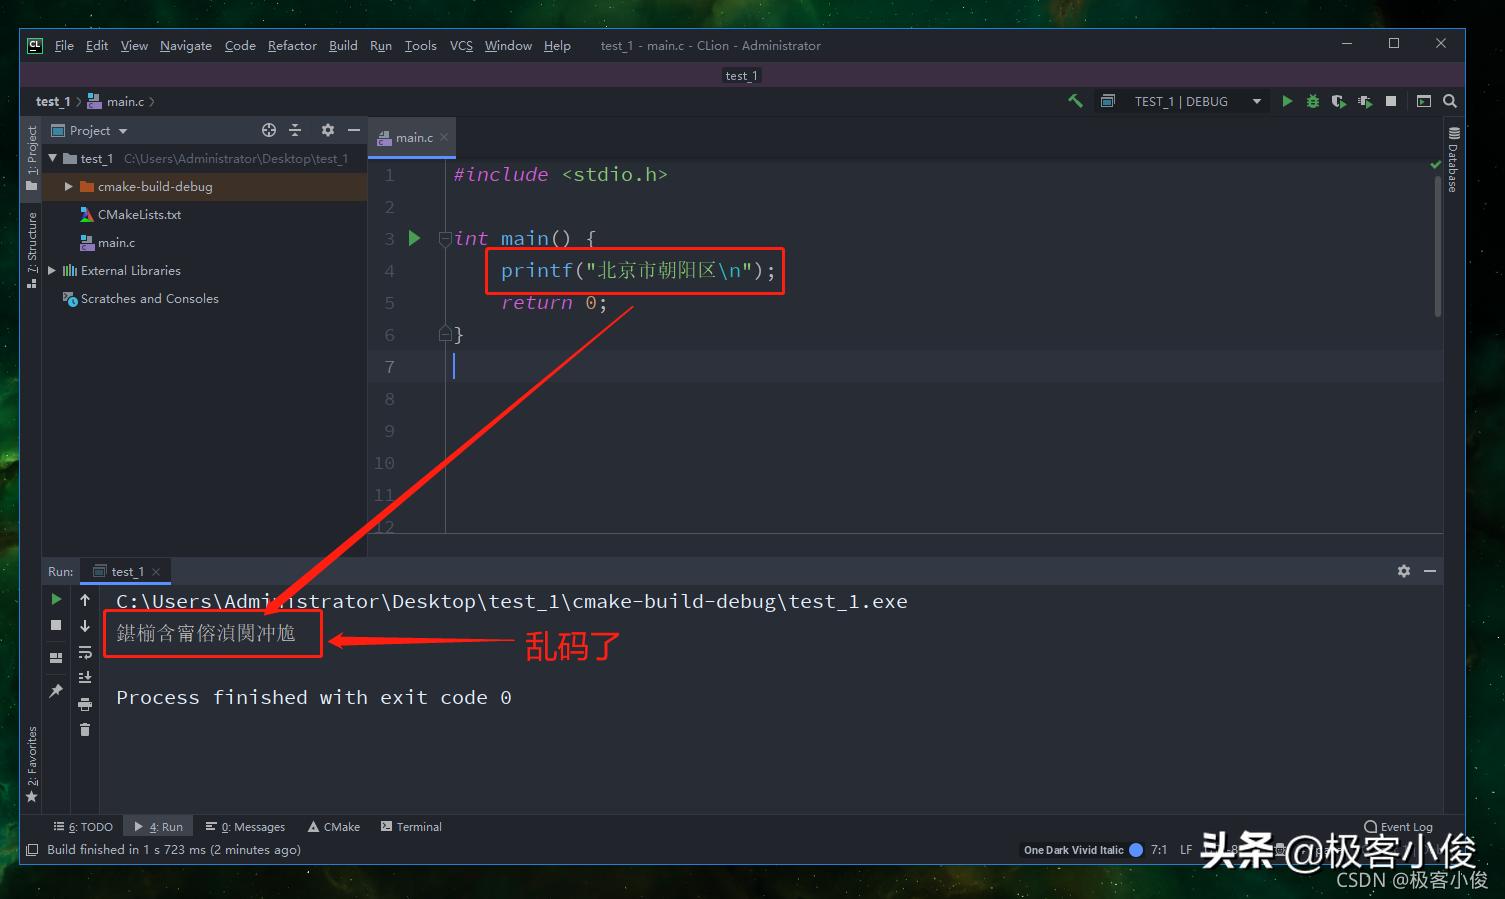The width and height of the screenshot is (1505, 899).
Task: Open the Event Log
Action: click(x=1399, y=827)
